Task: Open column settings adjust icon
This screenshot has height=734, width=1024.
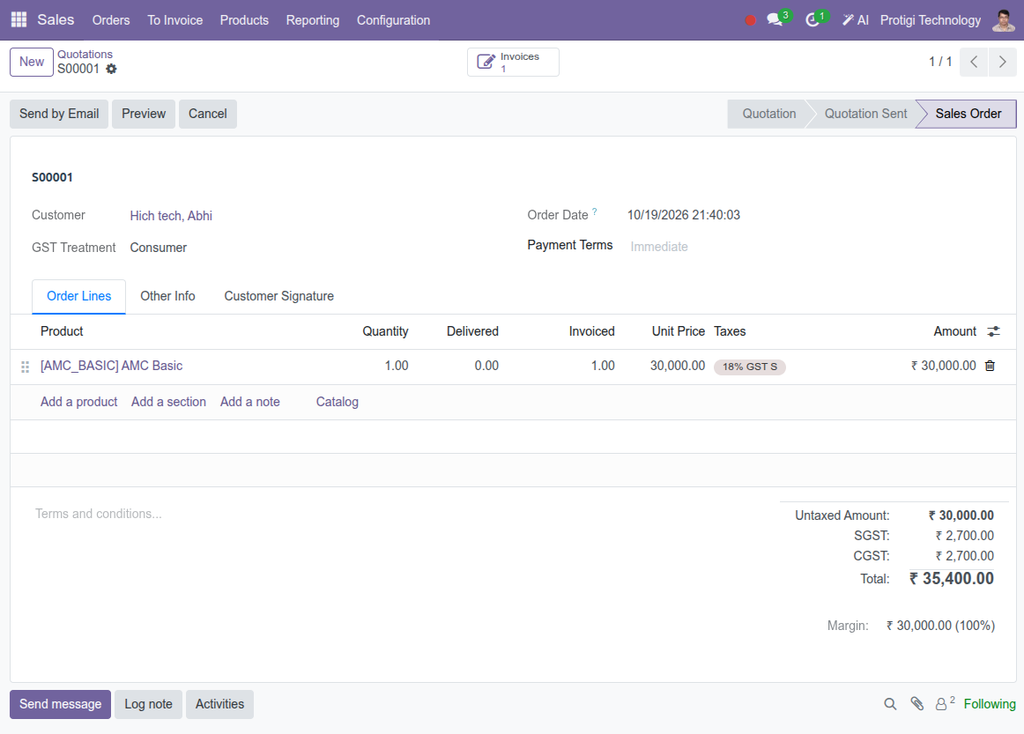Action: 993,331
